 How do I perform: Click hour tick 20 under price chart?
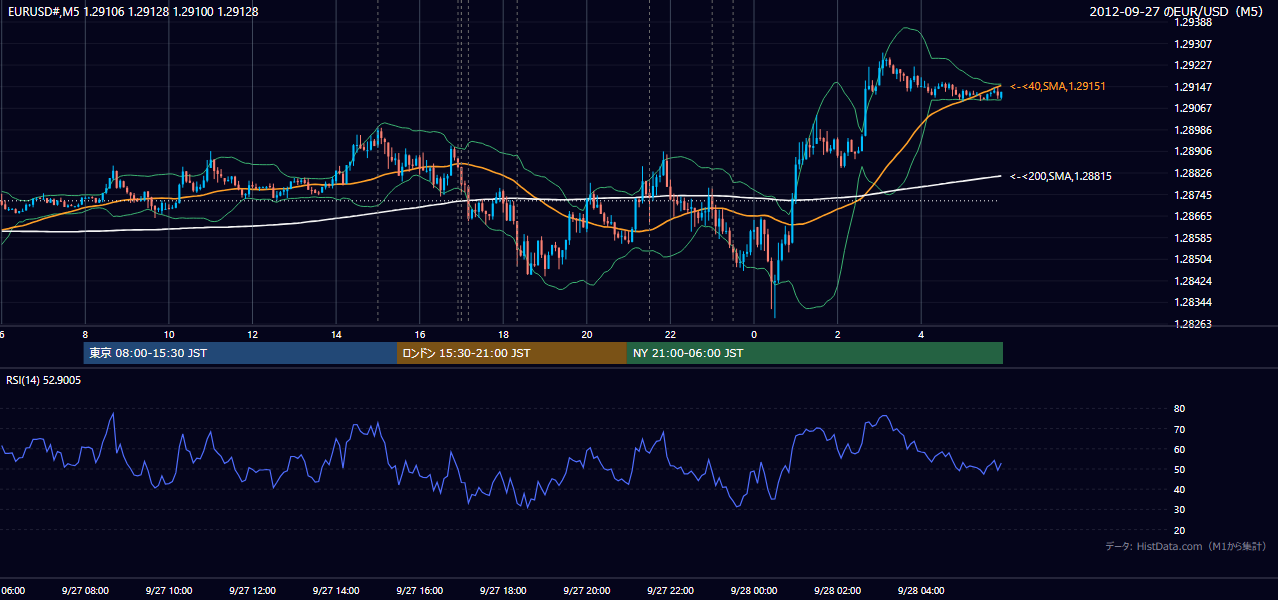(587, 334)
